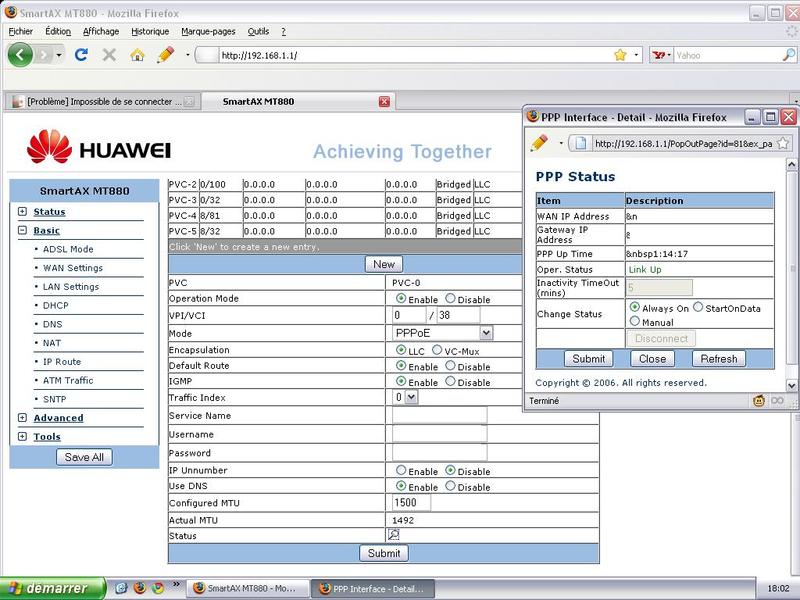Set Operation Mode to Disable
Image resolution: width=800 pixels, height=600 pixels.
(x=450, y=298)
